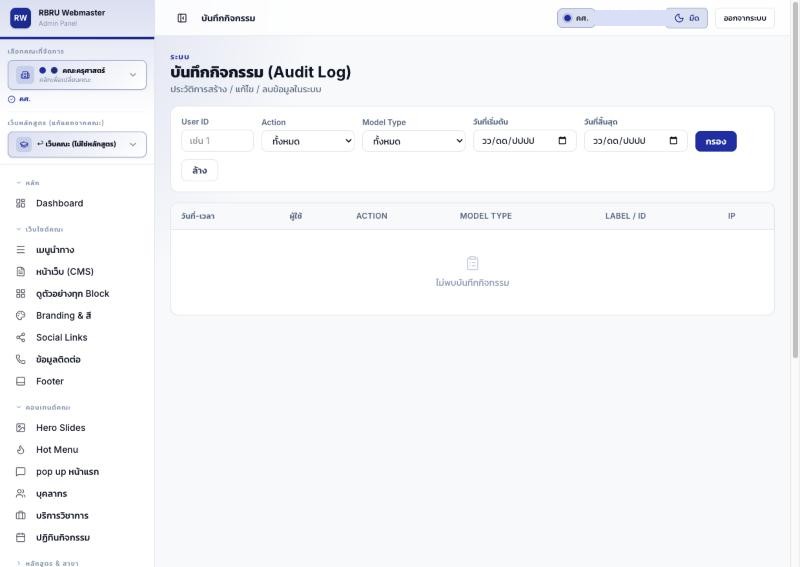This screenshot has height=567, width=800.
Task: Collapse the หลัก sidebar section
Action: point(28,183)
